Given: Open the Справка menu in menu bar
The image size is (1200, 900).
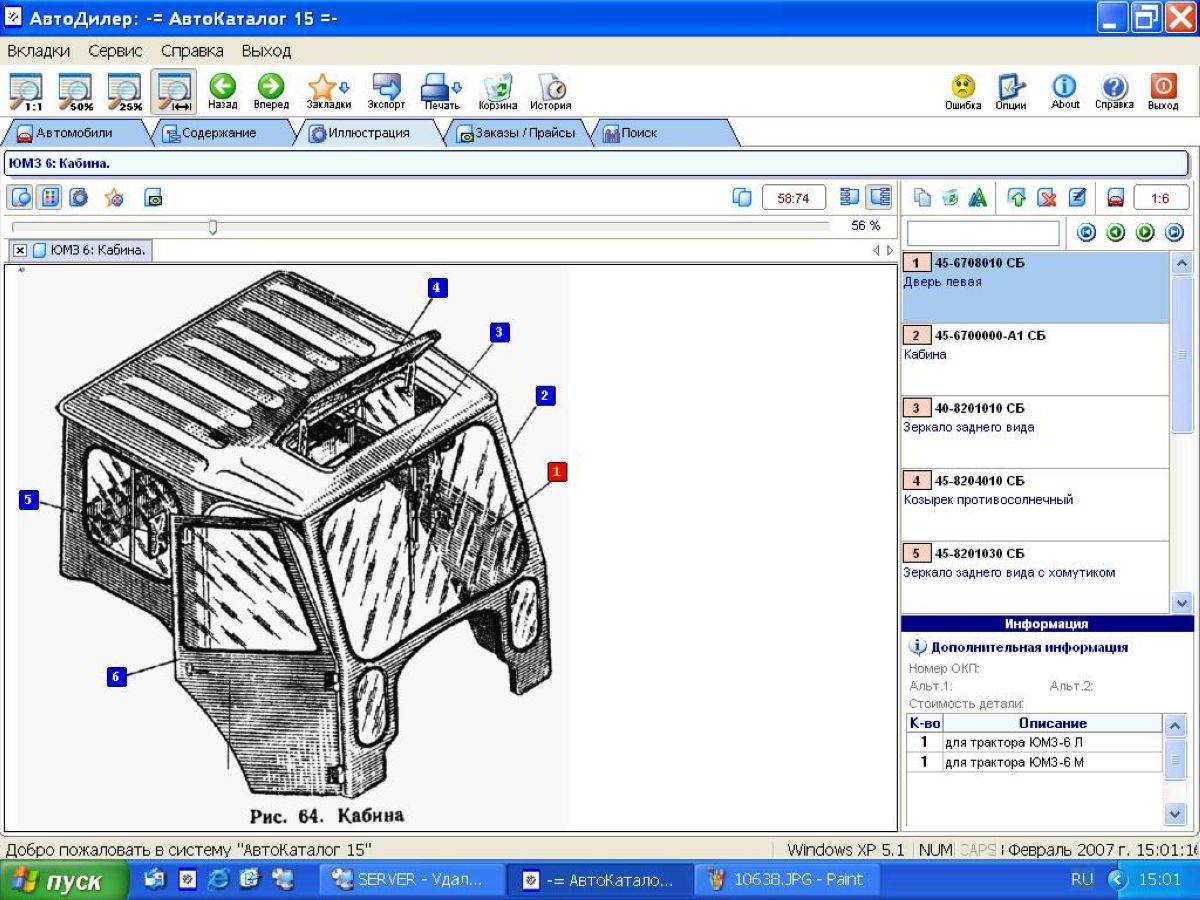Looking at the screenshot, I should (192, 50).
